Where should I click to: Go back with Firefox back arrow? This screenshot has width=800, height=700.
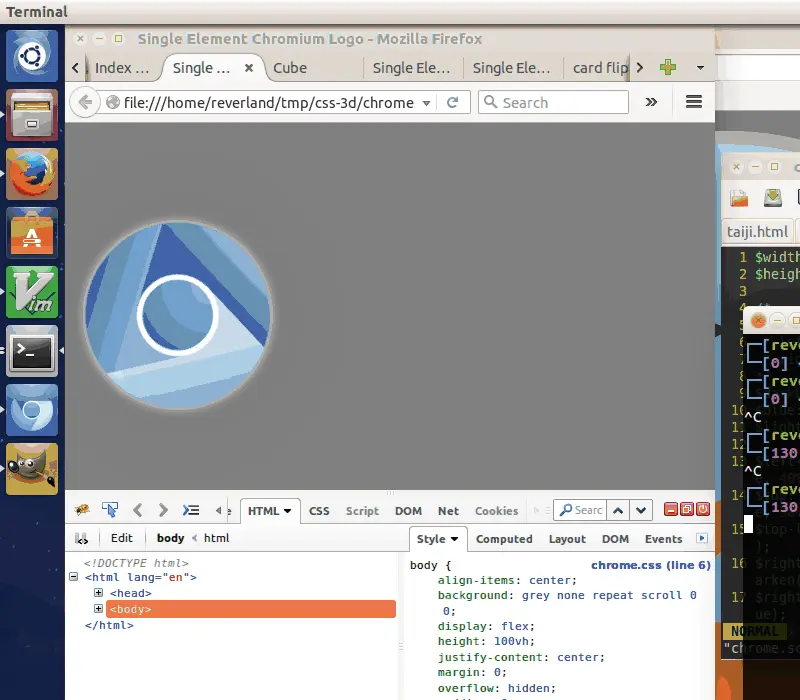coord(85,102)
